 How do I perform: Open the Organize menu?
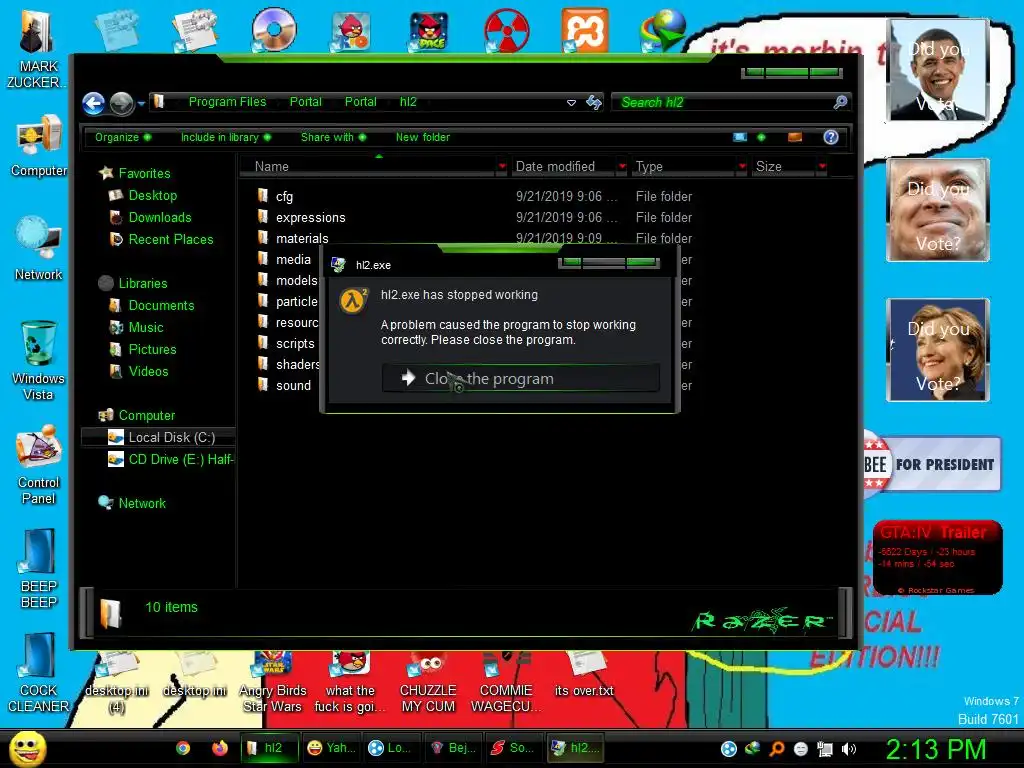(x=123, y=137)
